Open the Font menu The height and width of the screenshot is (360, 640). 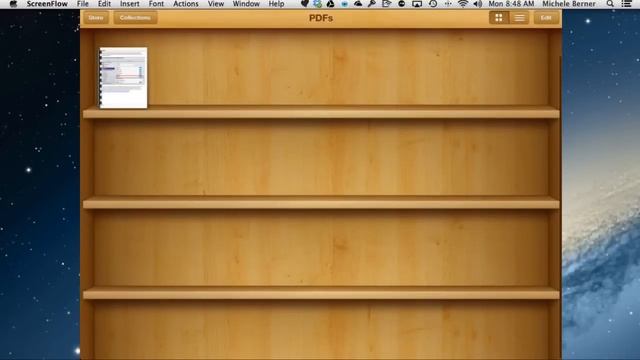click(x=156, y=4)
